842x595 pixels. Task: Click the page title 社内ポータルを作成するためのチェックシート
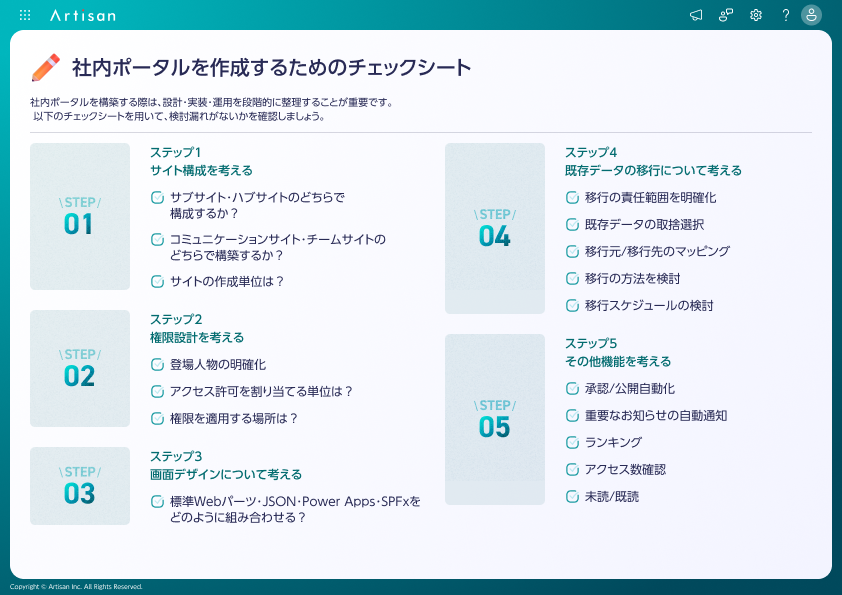272,68
